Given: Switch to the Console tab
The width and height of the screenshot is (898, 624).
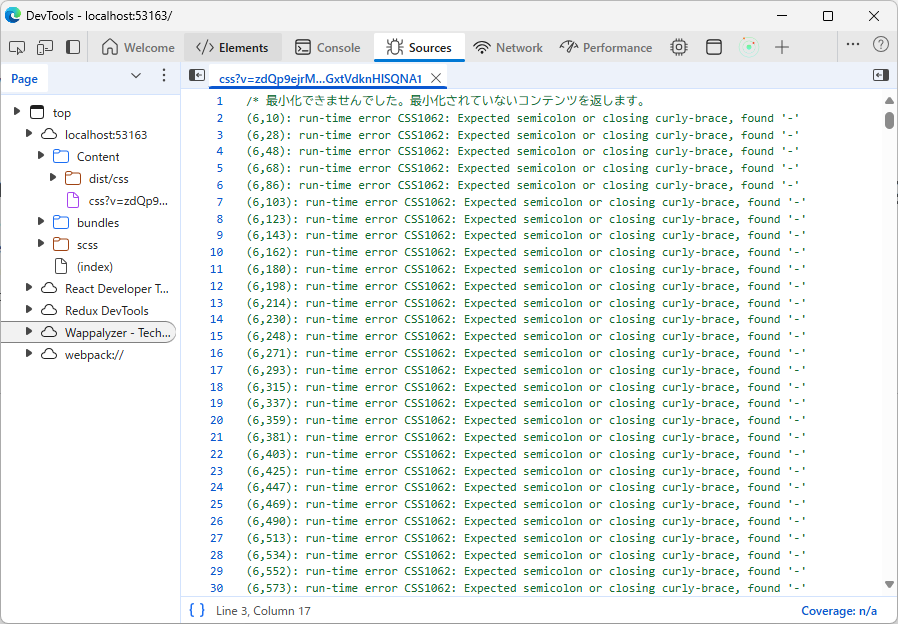Looking at the screenshot, I should (x=327, y=47).
